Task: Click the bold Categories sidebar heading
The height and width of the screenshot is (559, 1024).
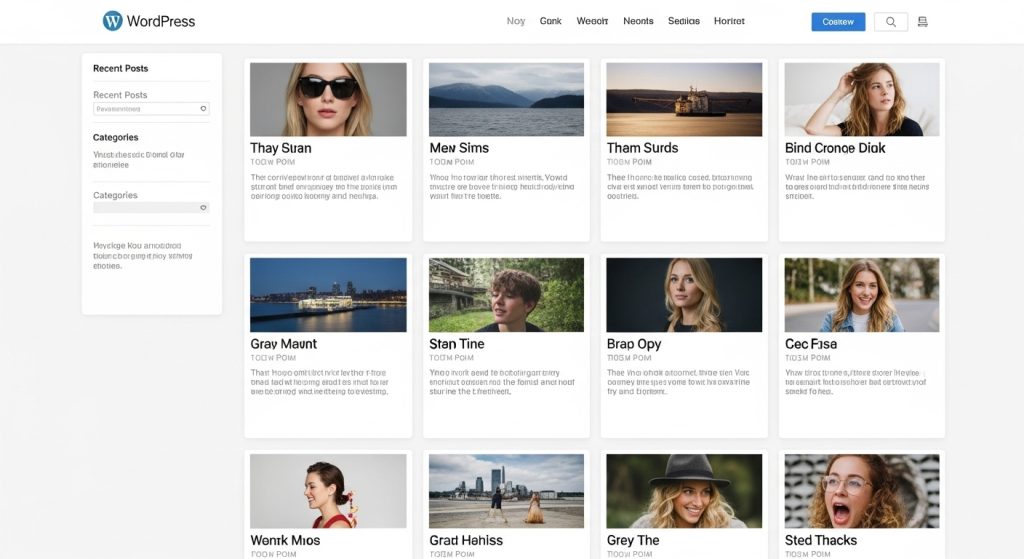Action: click(116, 137)
